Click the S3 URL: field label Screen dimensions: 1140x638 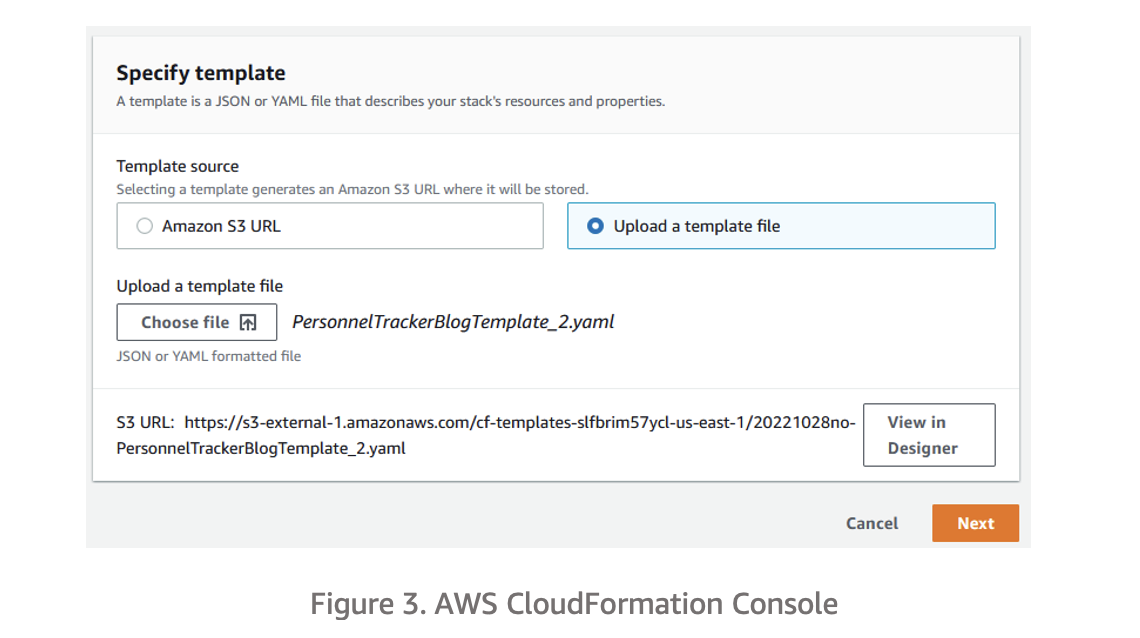(x=146, y=422)
